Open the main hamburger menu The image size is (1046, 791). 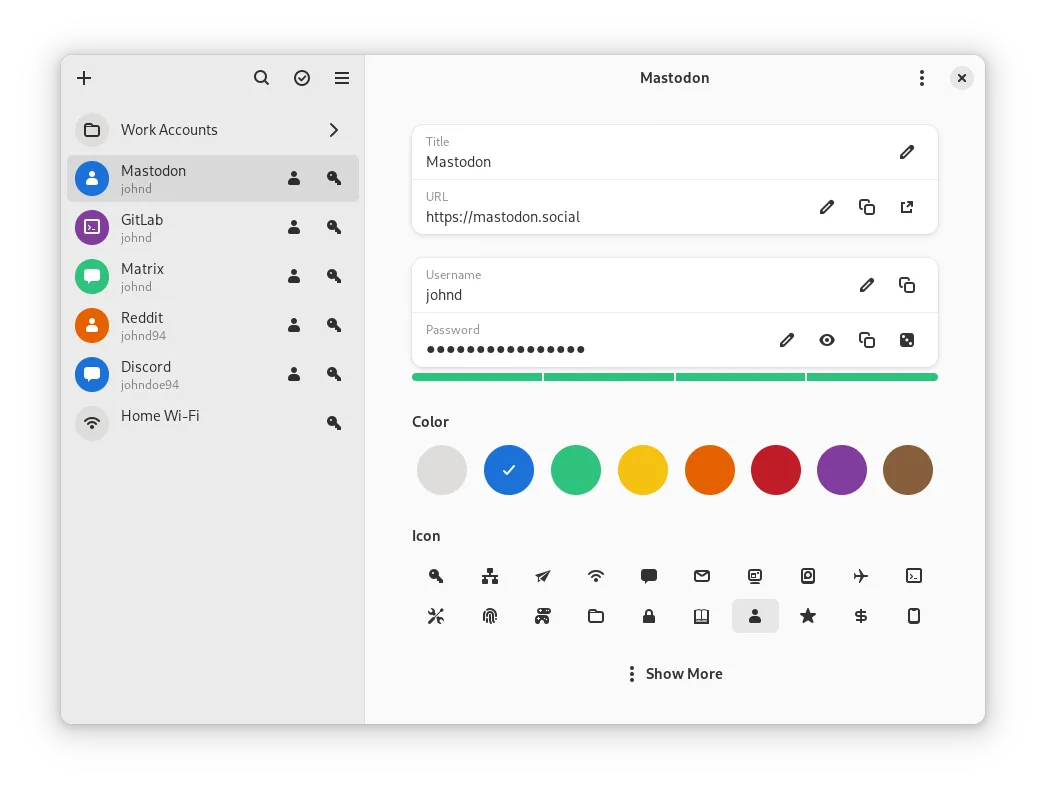click(342, 77)
